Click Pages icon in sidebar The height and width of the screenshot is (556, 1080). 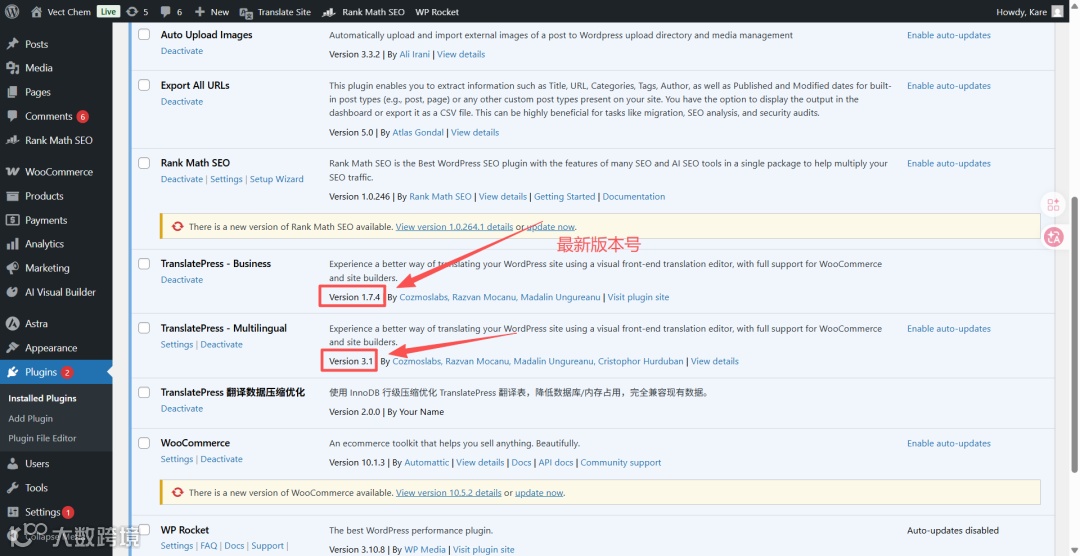pos(12,92)
